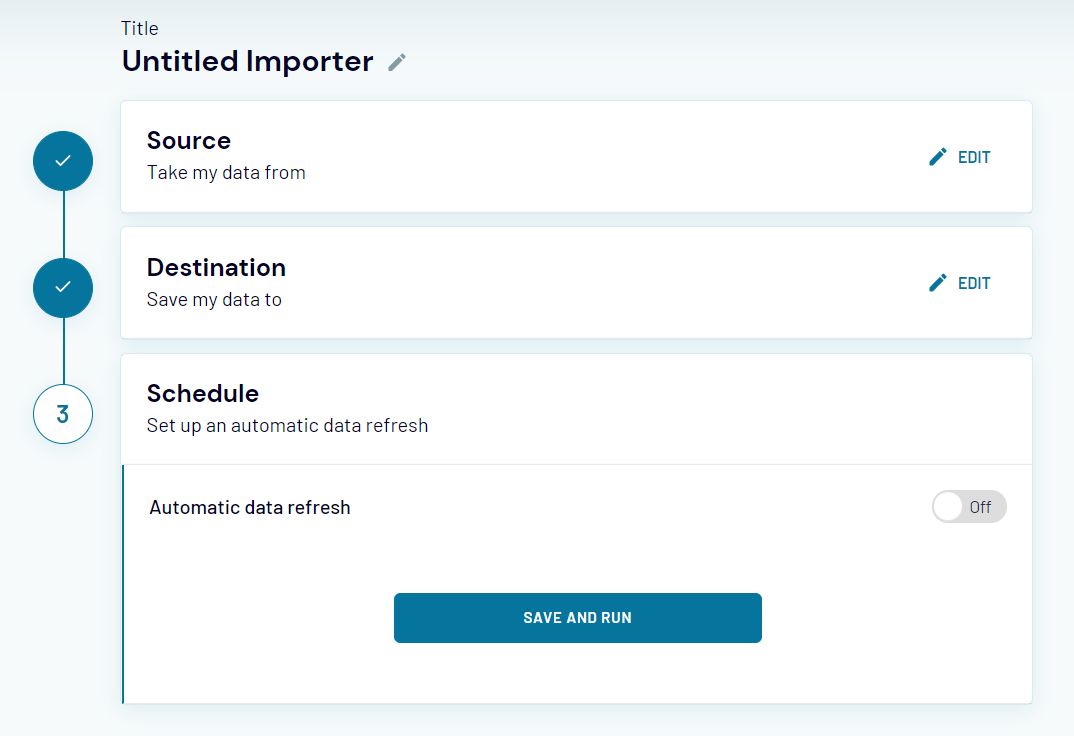Screen dimensions: 1074x736
Task: Open Destination settings via the EDIT link
Action: click(x=974, y=283)
